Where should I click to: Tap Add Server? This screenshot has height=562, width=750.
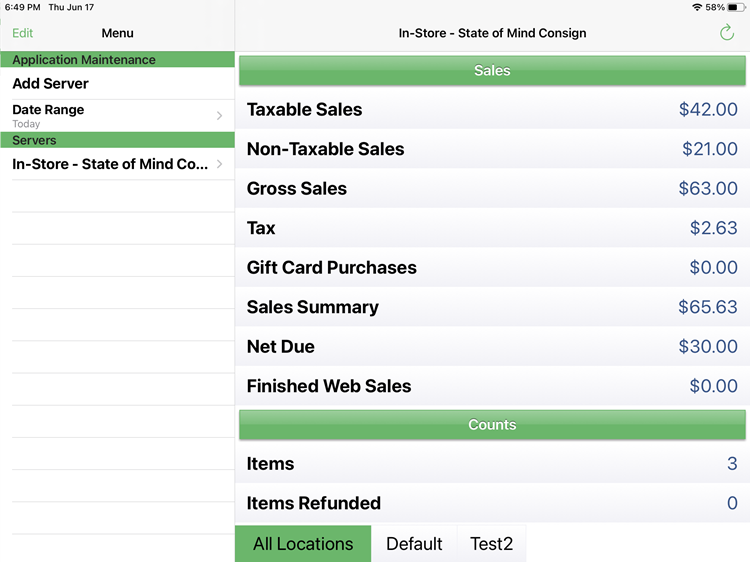pos(117,83)
